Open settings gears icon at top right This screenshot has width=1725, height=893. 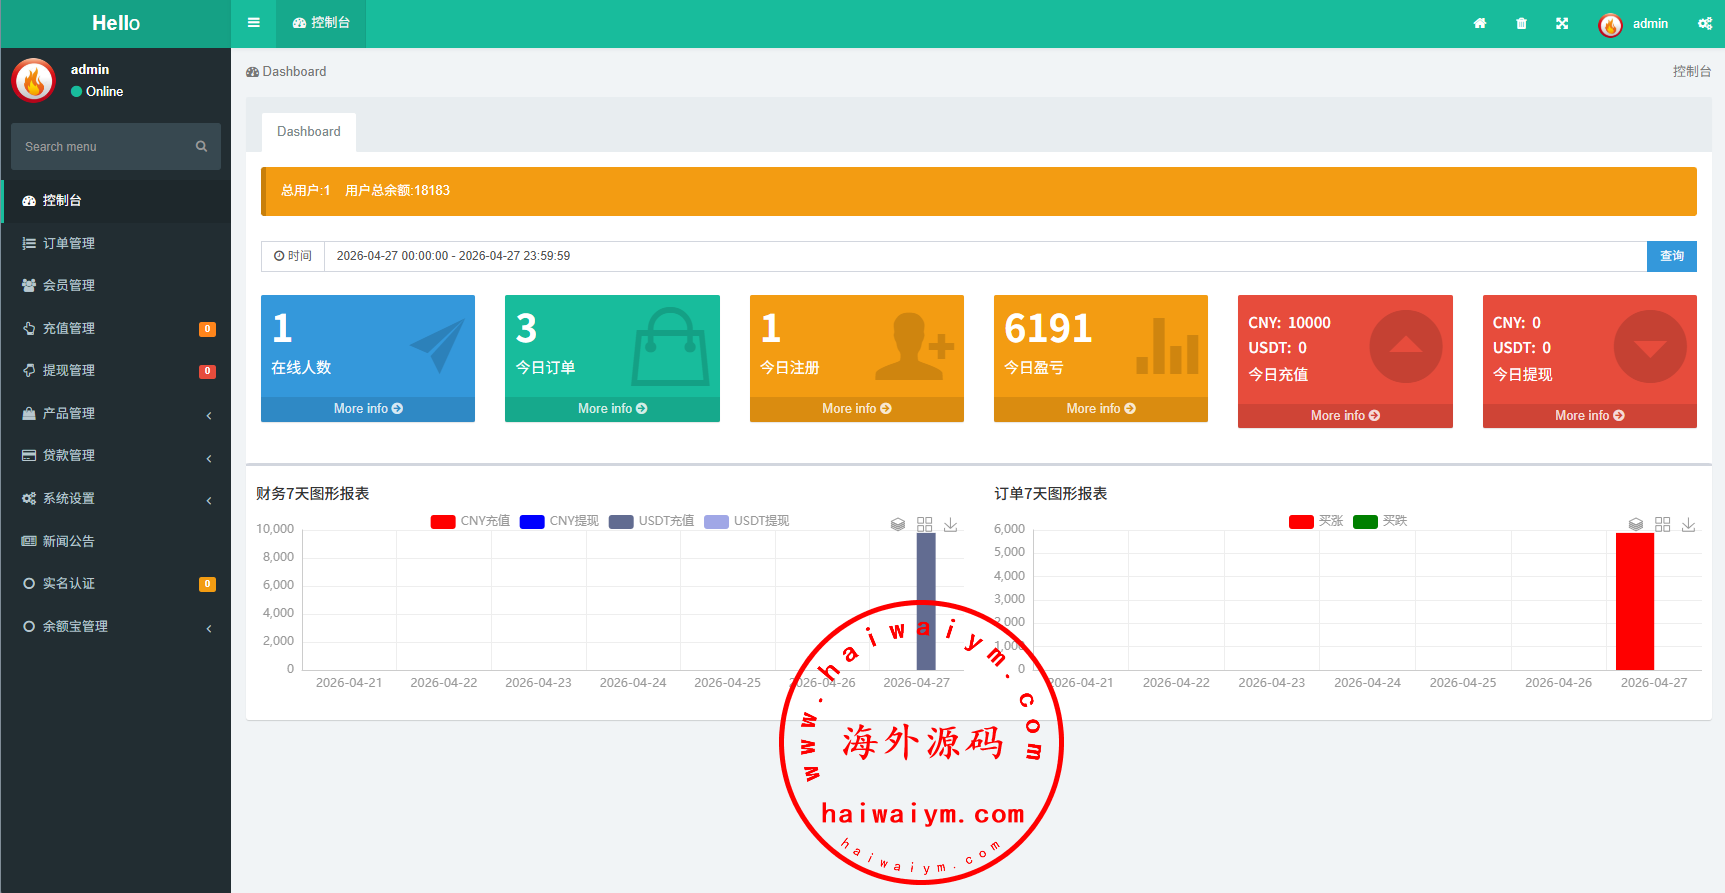coord(1705,24)
